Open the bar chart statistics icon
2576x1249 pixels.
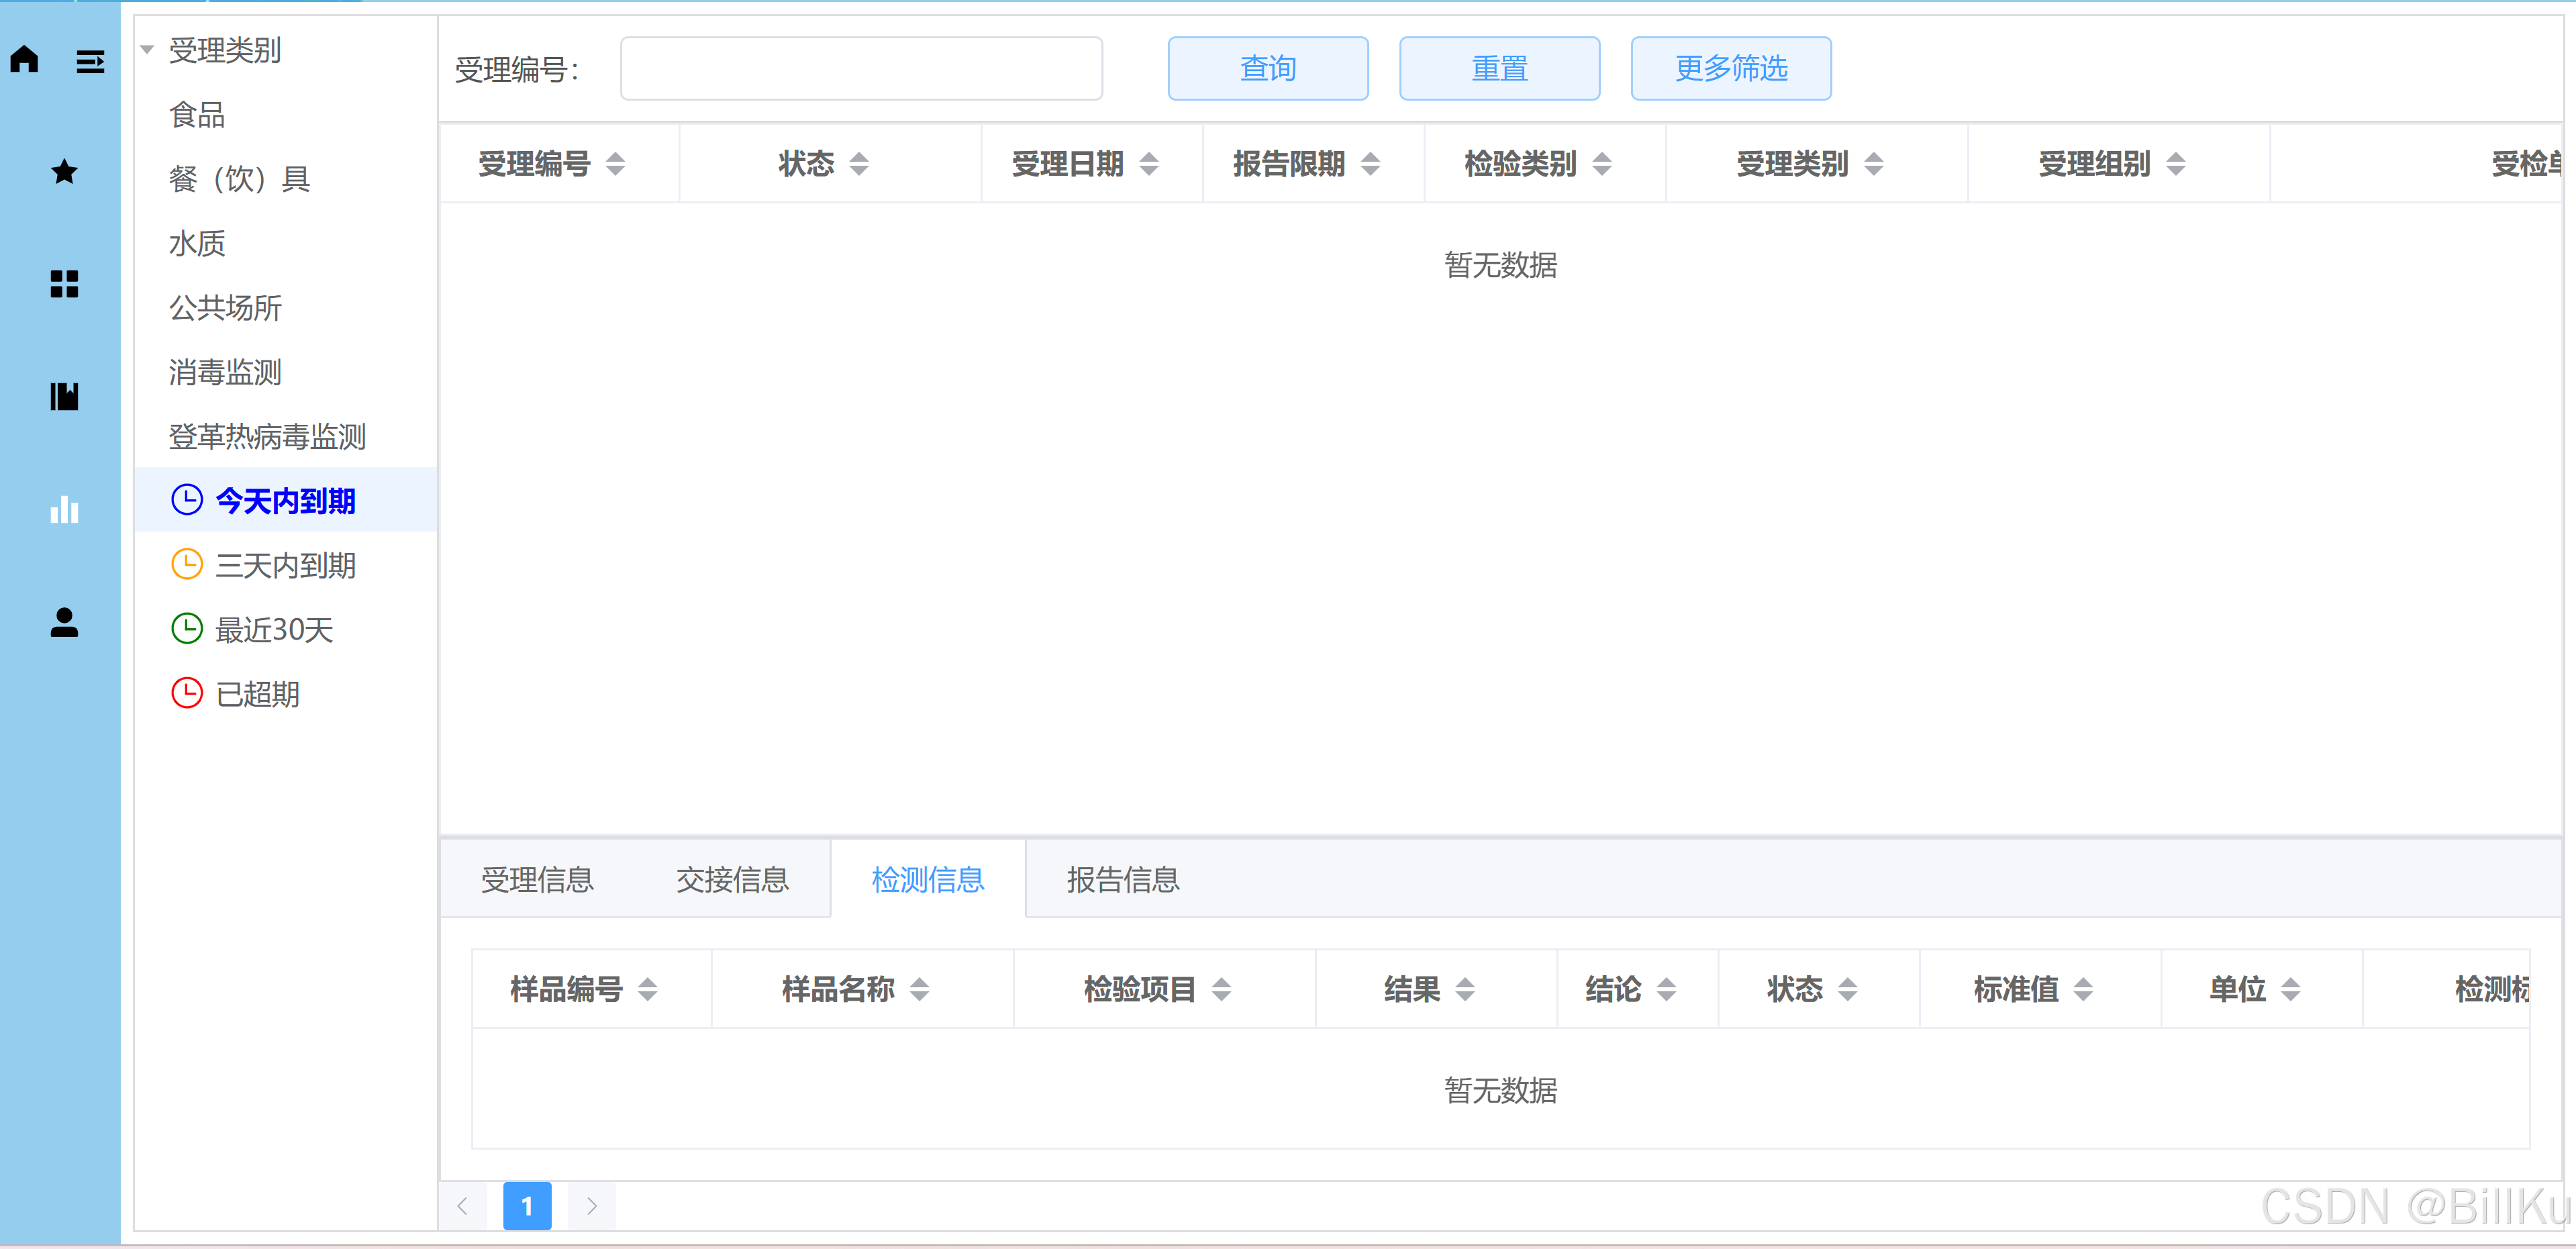point(64,510)
